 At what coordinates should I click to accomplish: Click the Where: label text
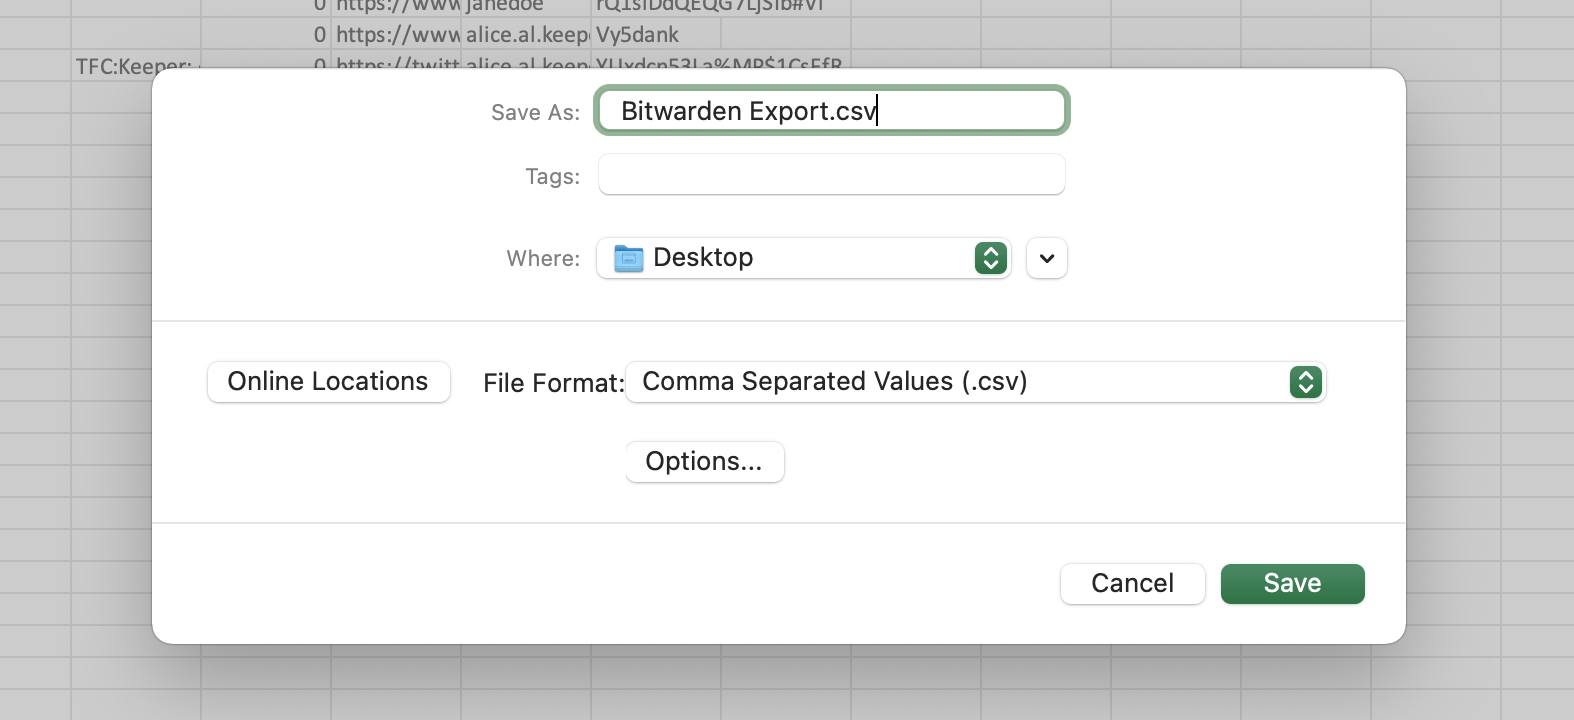(x=543, y=259)
